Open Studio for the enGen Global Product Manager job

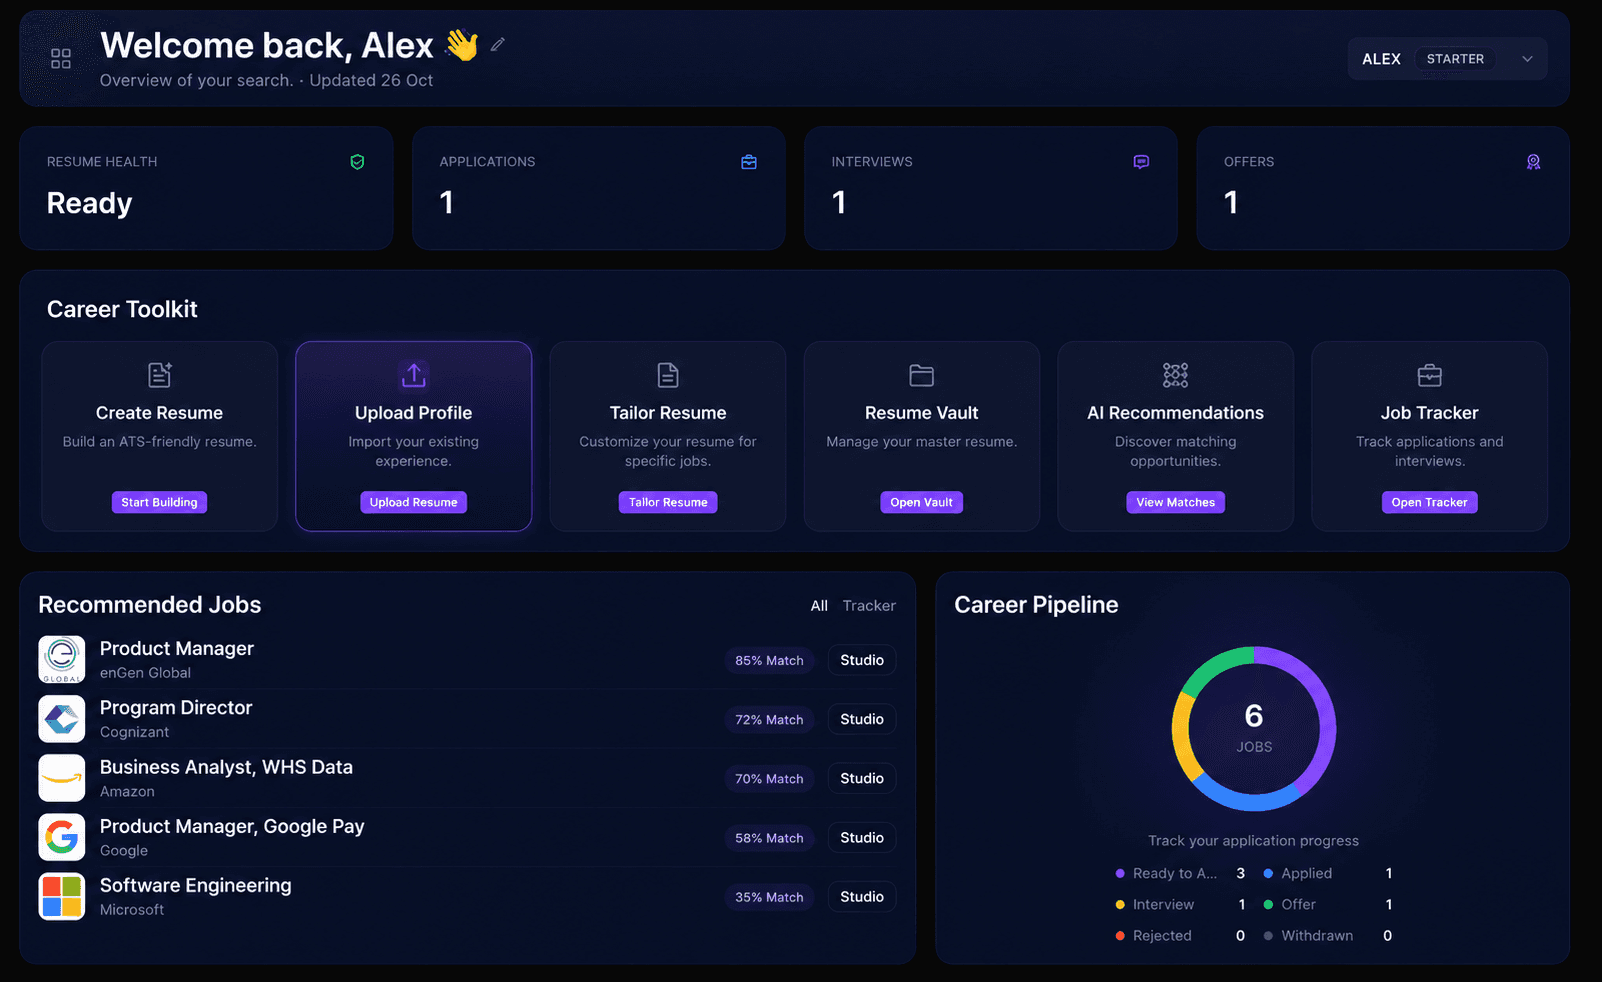click(862, 660)
